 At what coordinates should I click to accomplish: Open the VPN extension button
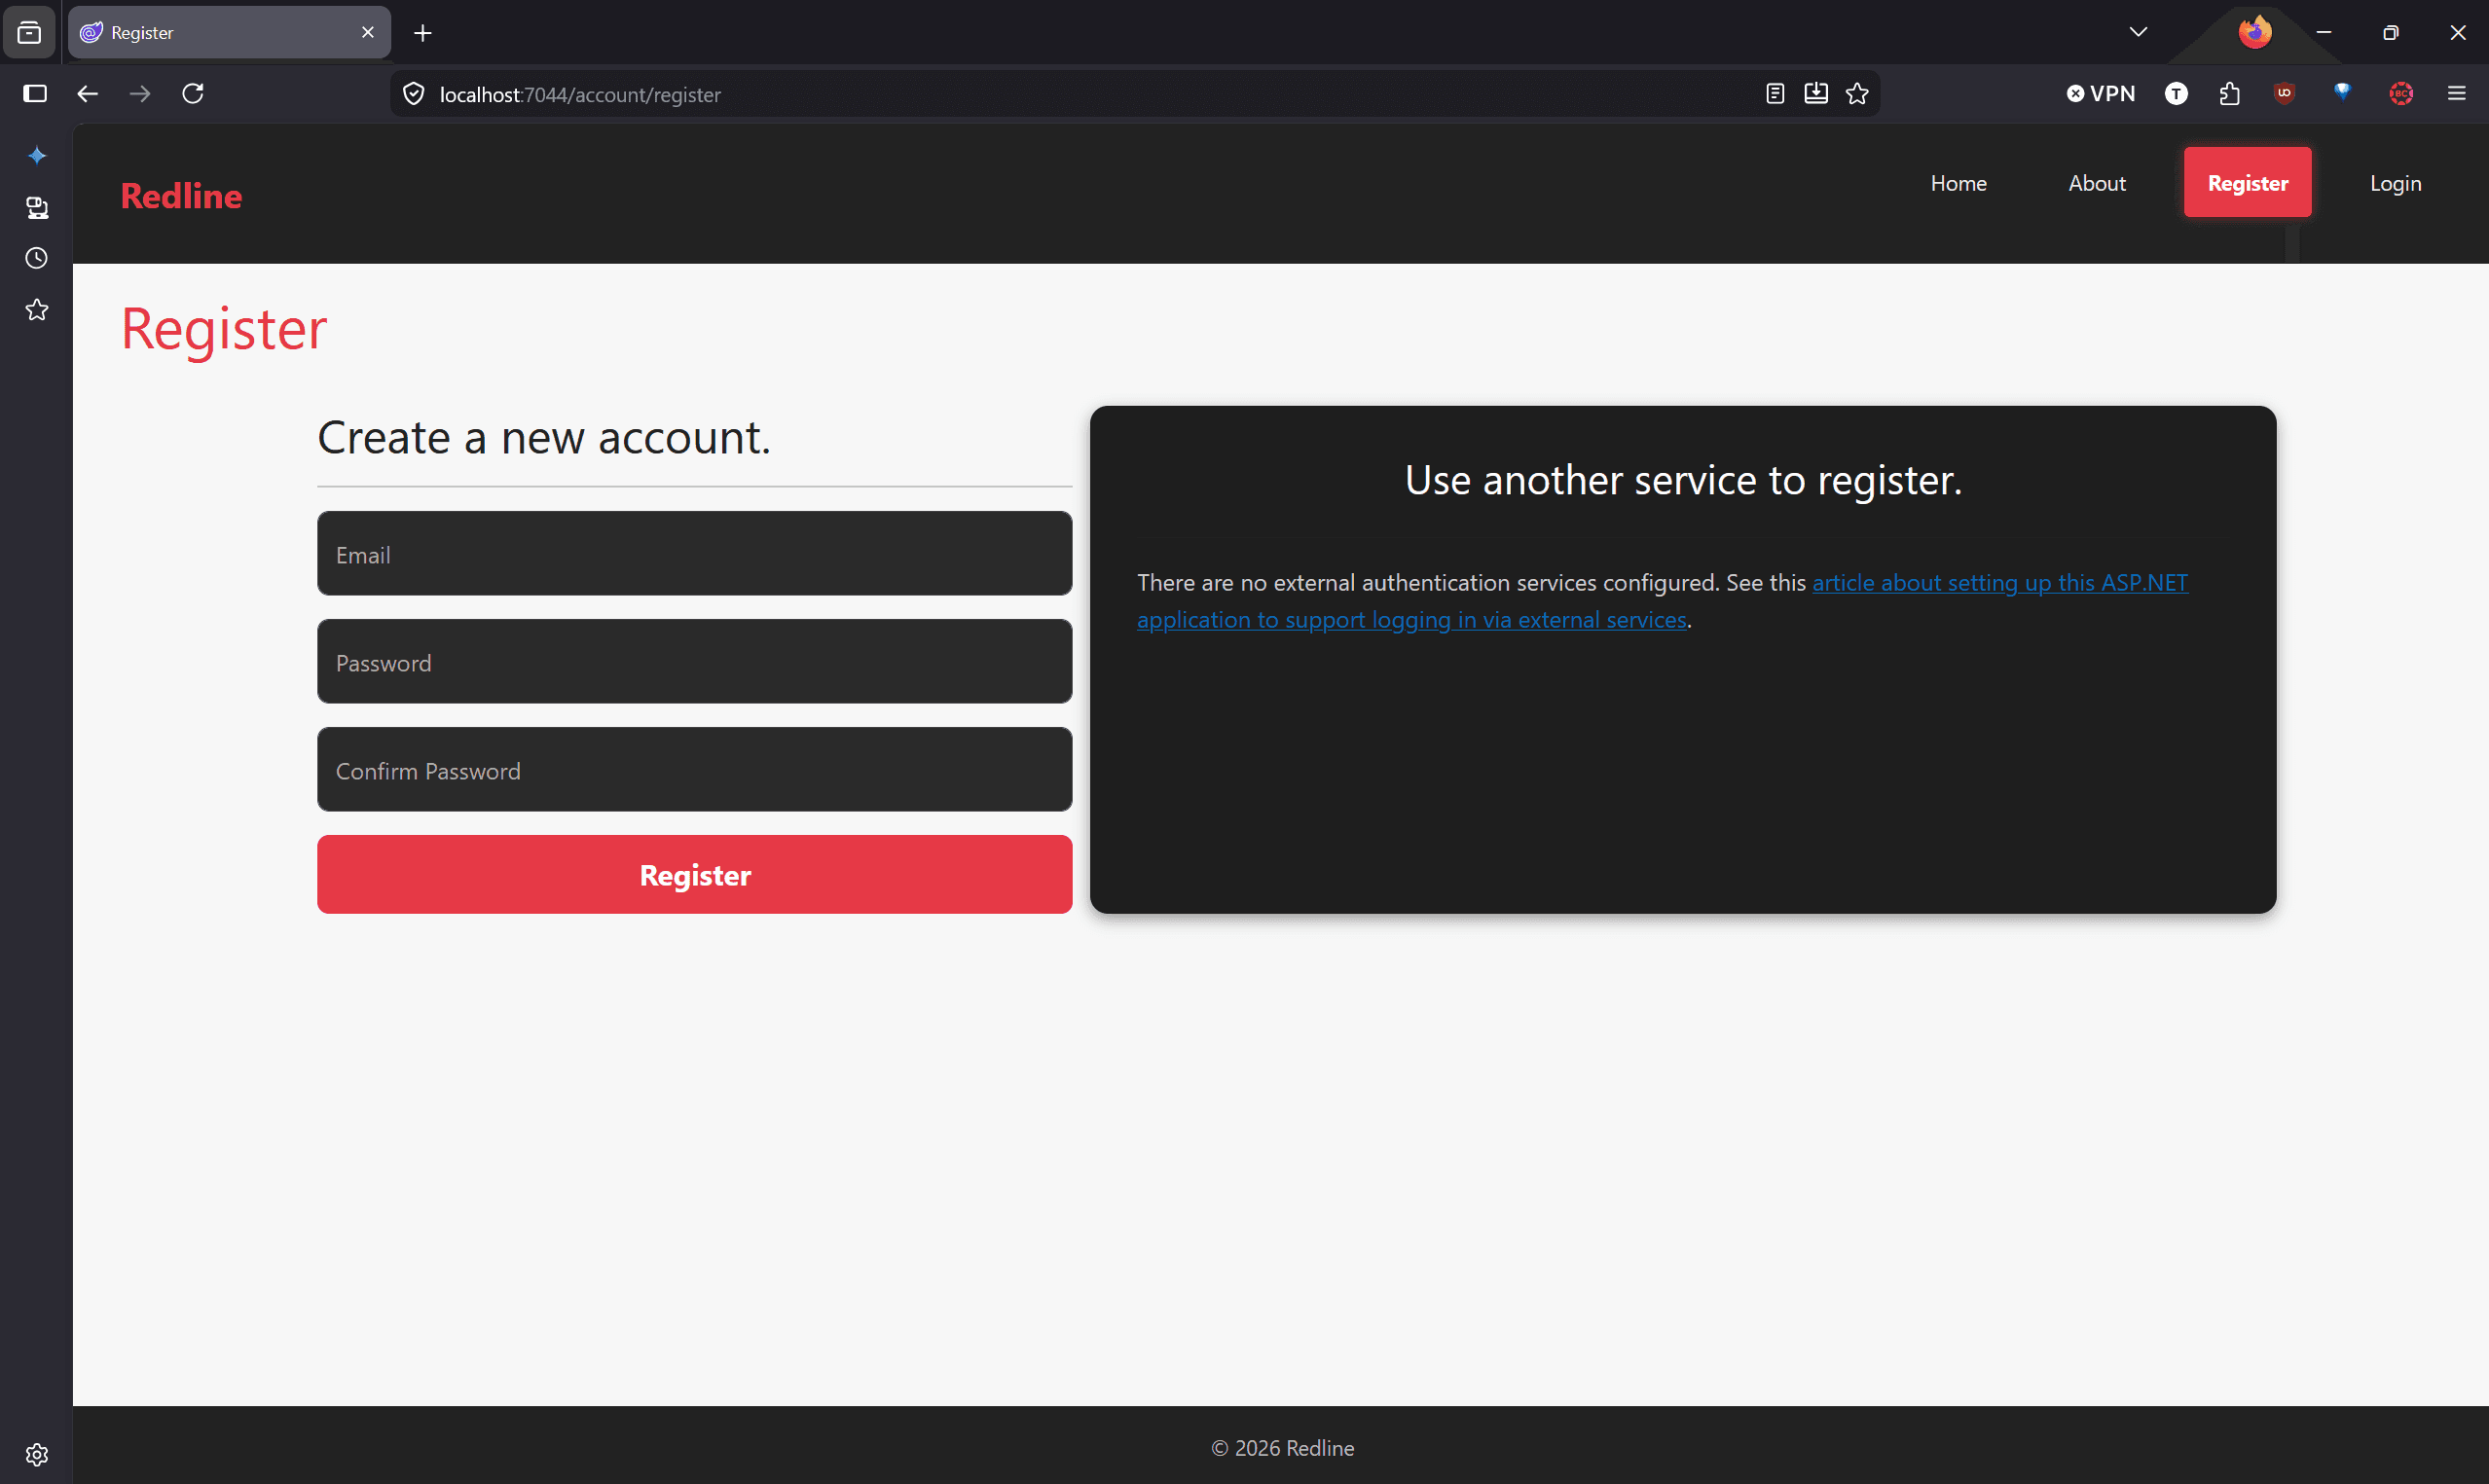coord(2101,93)
